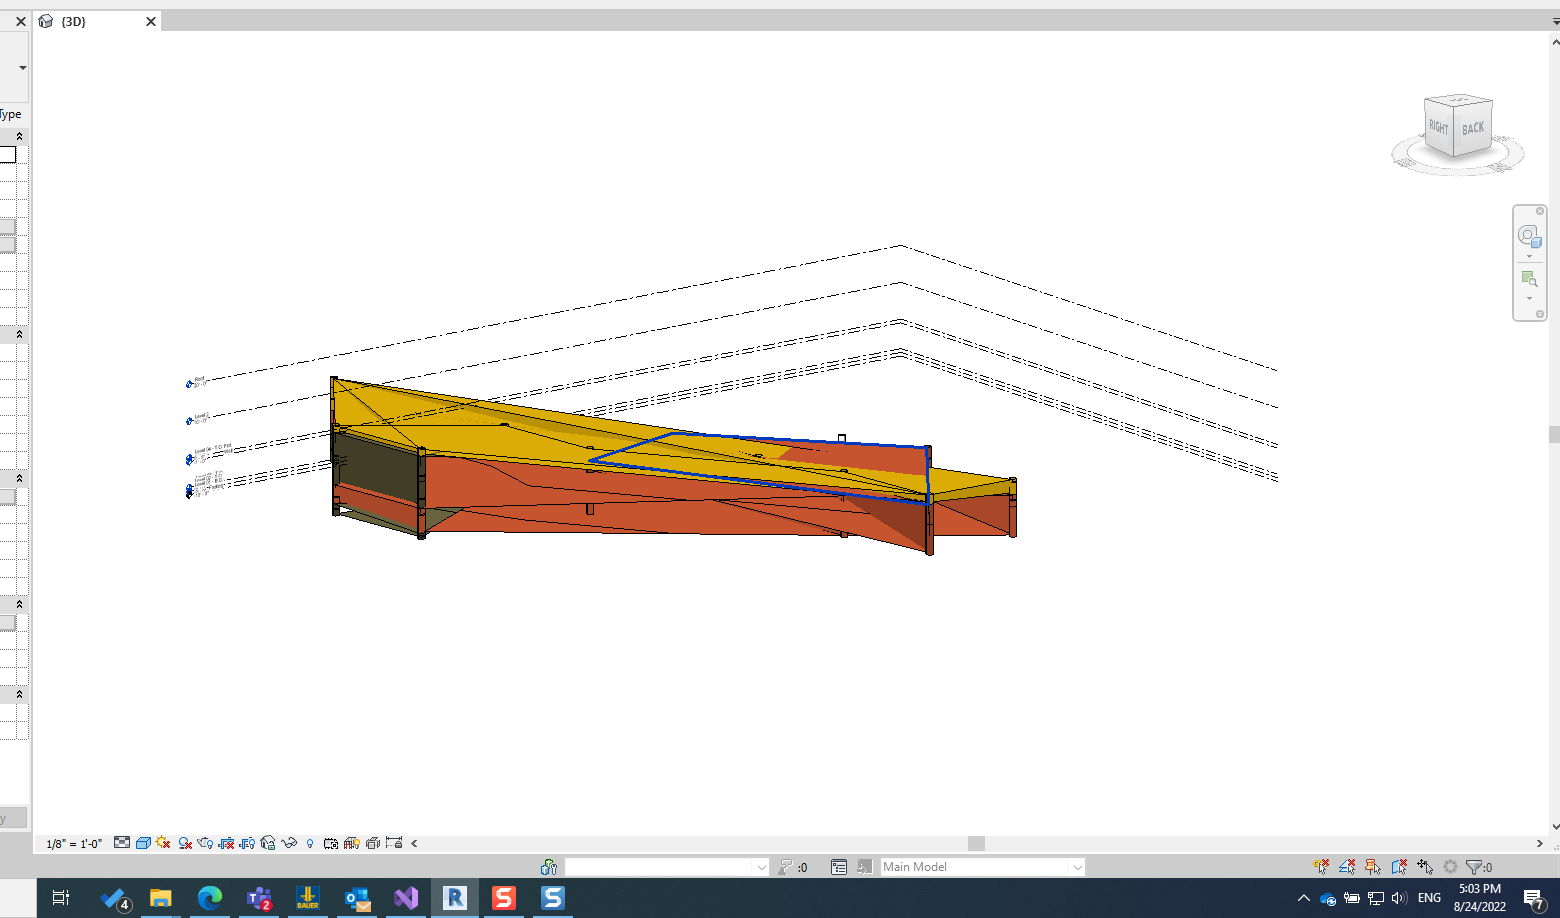Open the Main Model design option dropdown
Viewport: 1560px width, 918px height.
point(982,867)
